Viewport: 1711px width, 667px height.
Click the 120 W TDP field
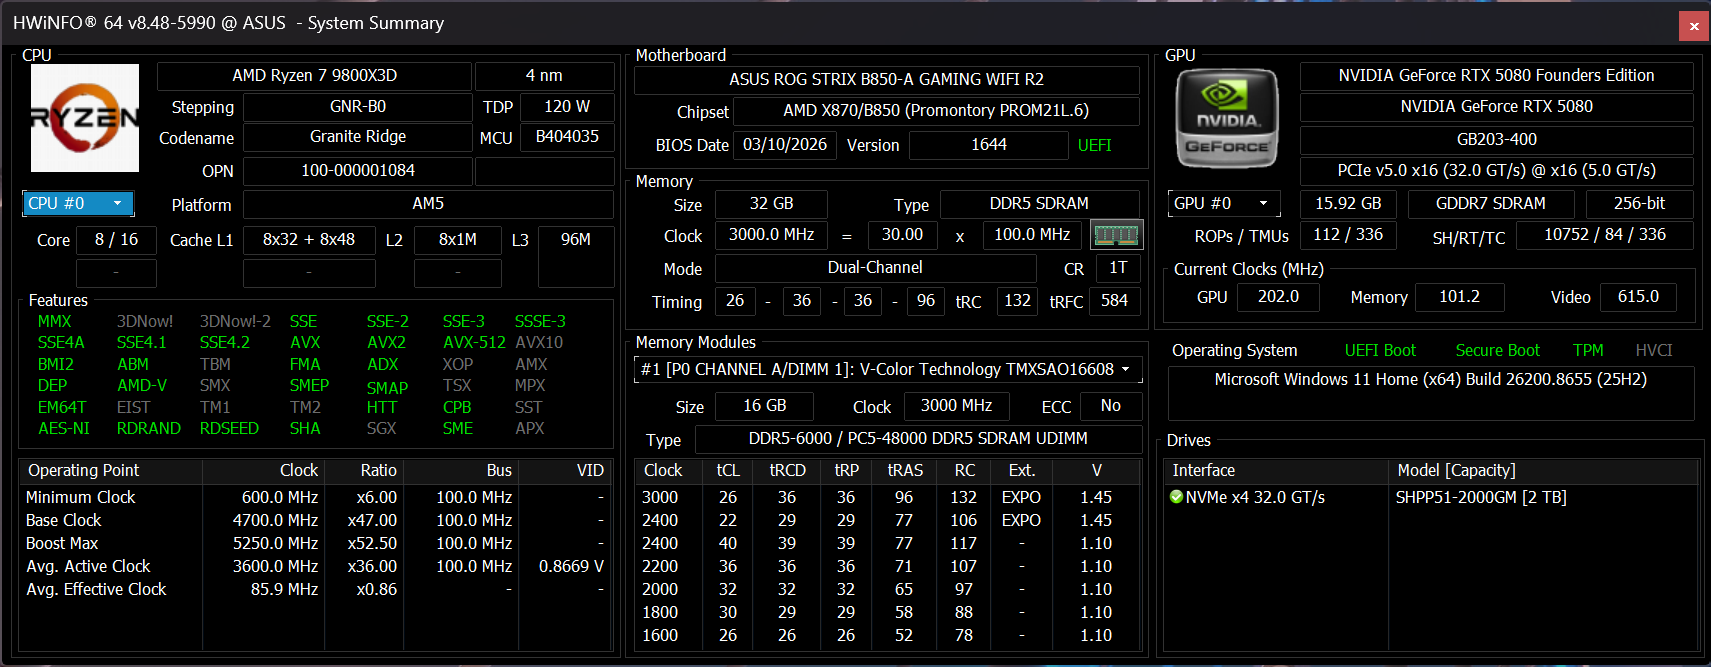pos(566,106)
